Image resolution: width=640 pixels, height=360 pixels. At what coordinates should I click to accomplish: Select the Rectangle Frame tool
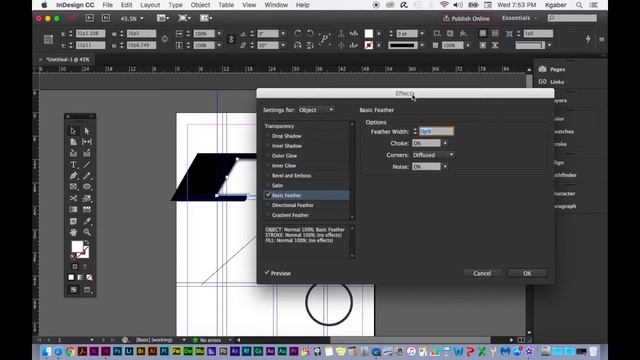[73, 187]
